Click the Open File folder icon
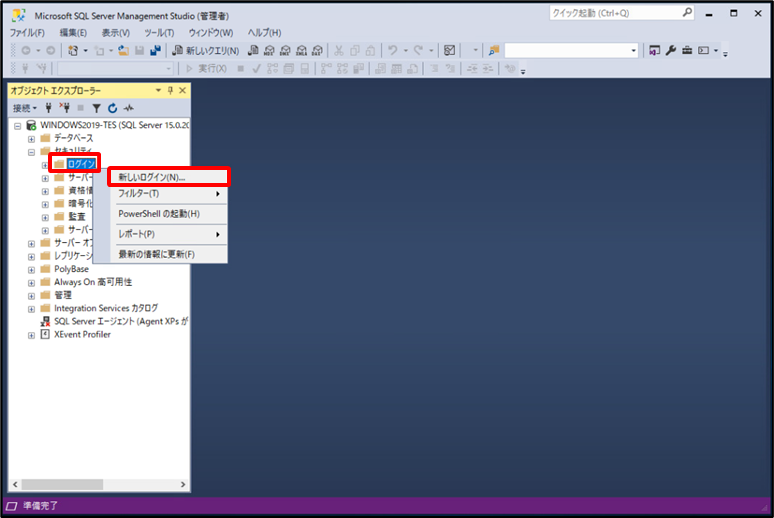 click(123, 50)
